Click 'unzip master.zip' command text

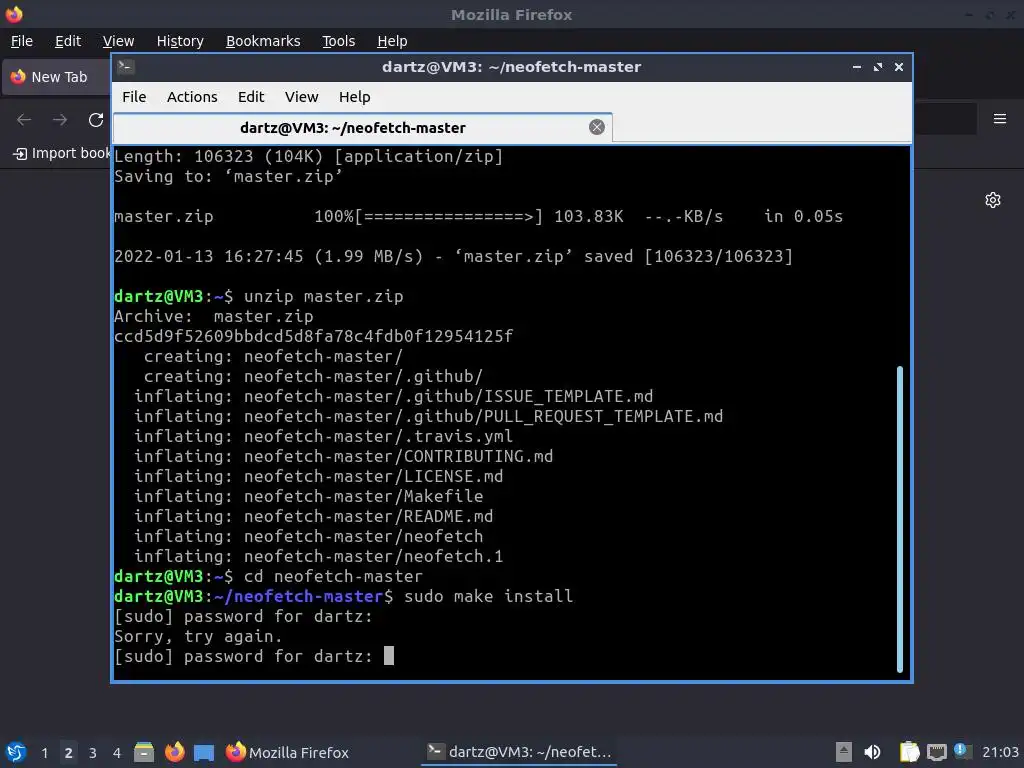(x=323, y=296)
